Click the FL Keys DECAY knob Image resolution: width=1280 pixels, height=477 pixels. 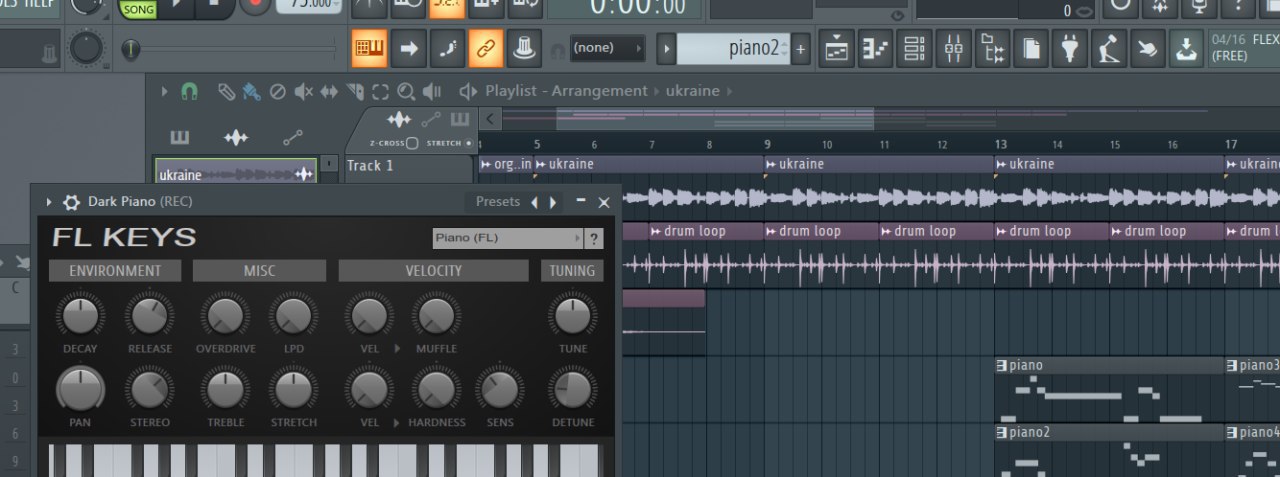click(x=80, y=315)
